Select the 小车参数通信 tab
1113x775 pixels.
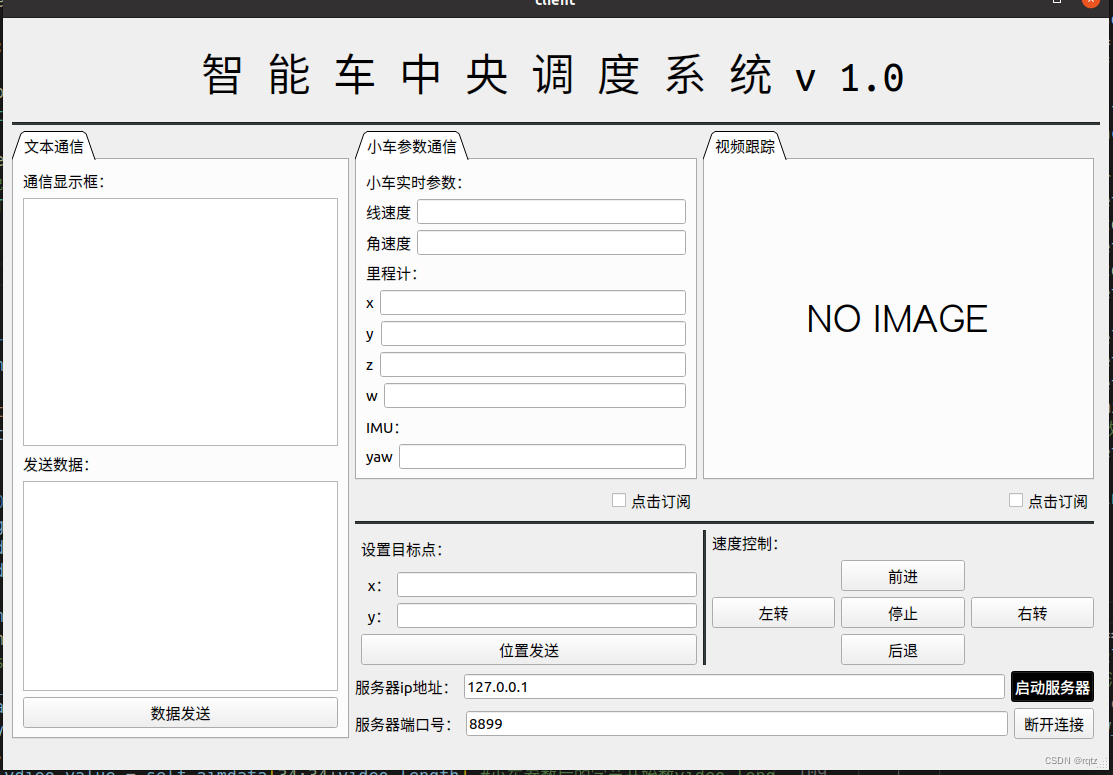pos(411,146)
